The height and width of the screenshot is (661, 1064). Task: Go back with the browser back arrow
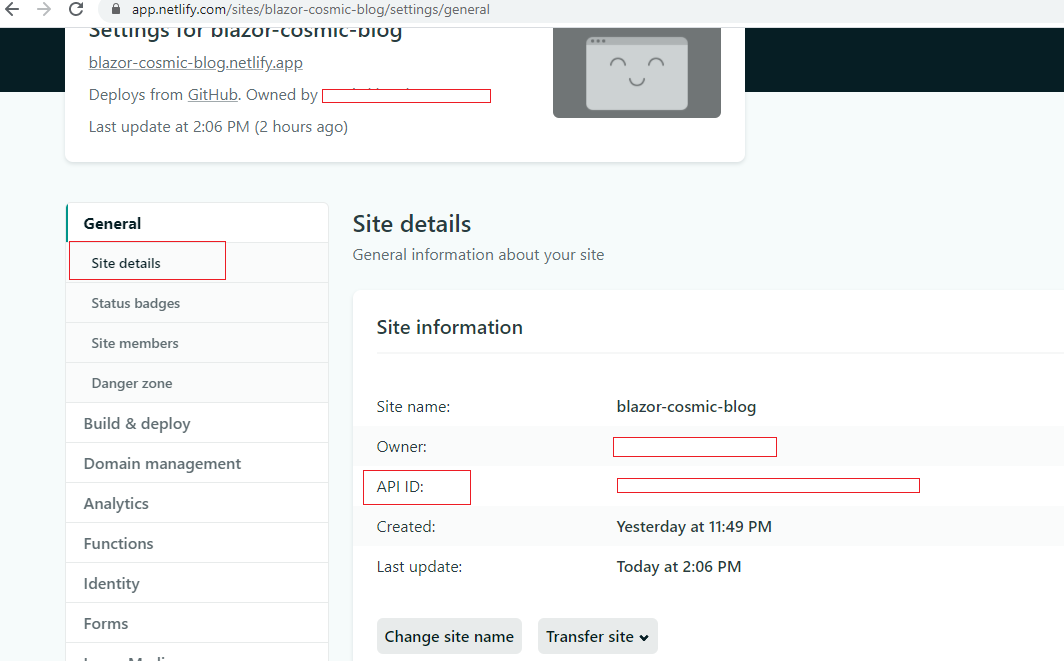coord(12,10)
